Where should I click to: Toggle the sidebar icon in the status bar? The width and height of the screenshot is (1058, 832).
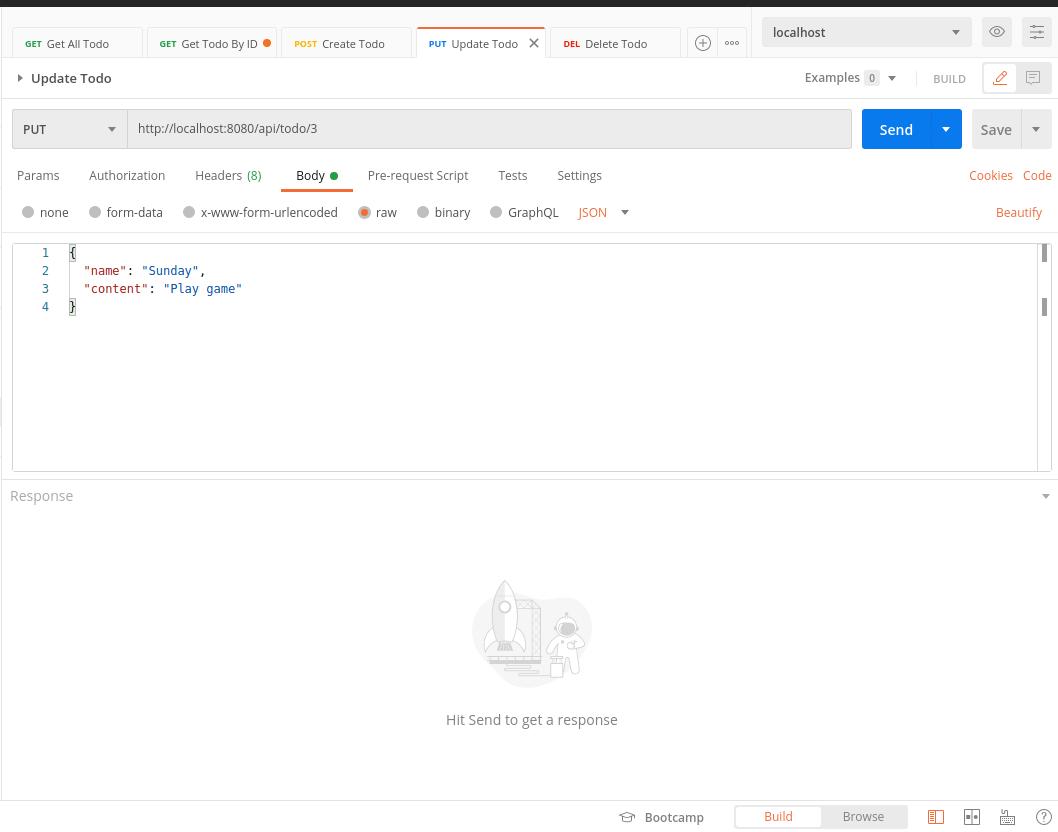click(x=936, y=817)
